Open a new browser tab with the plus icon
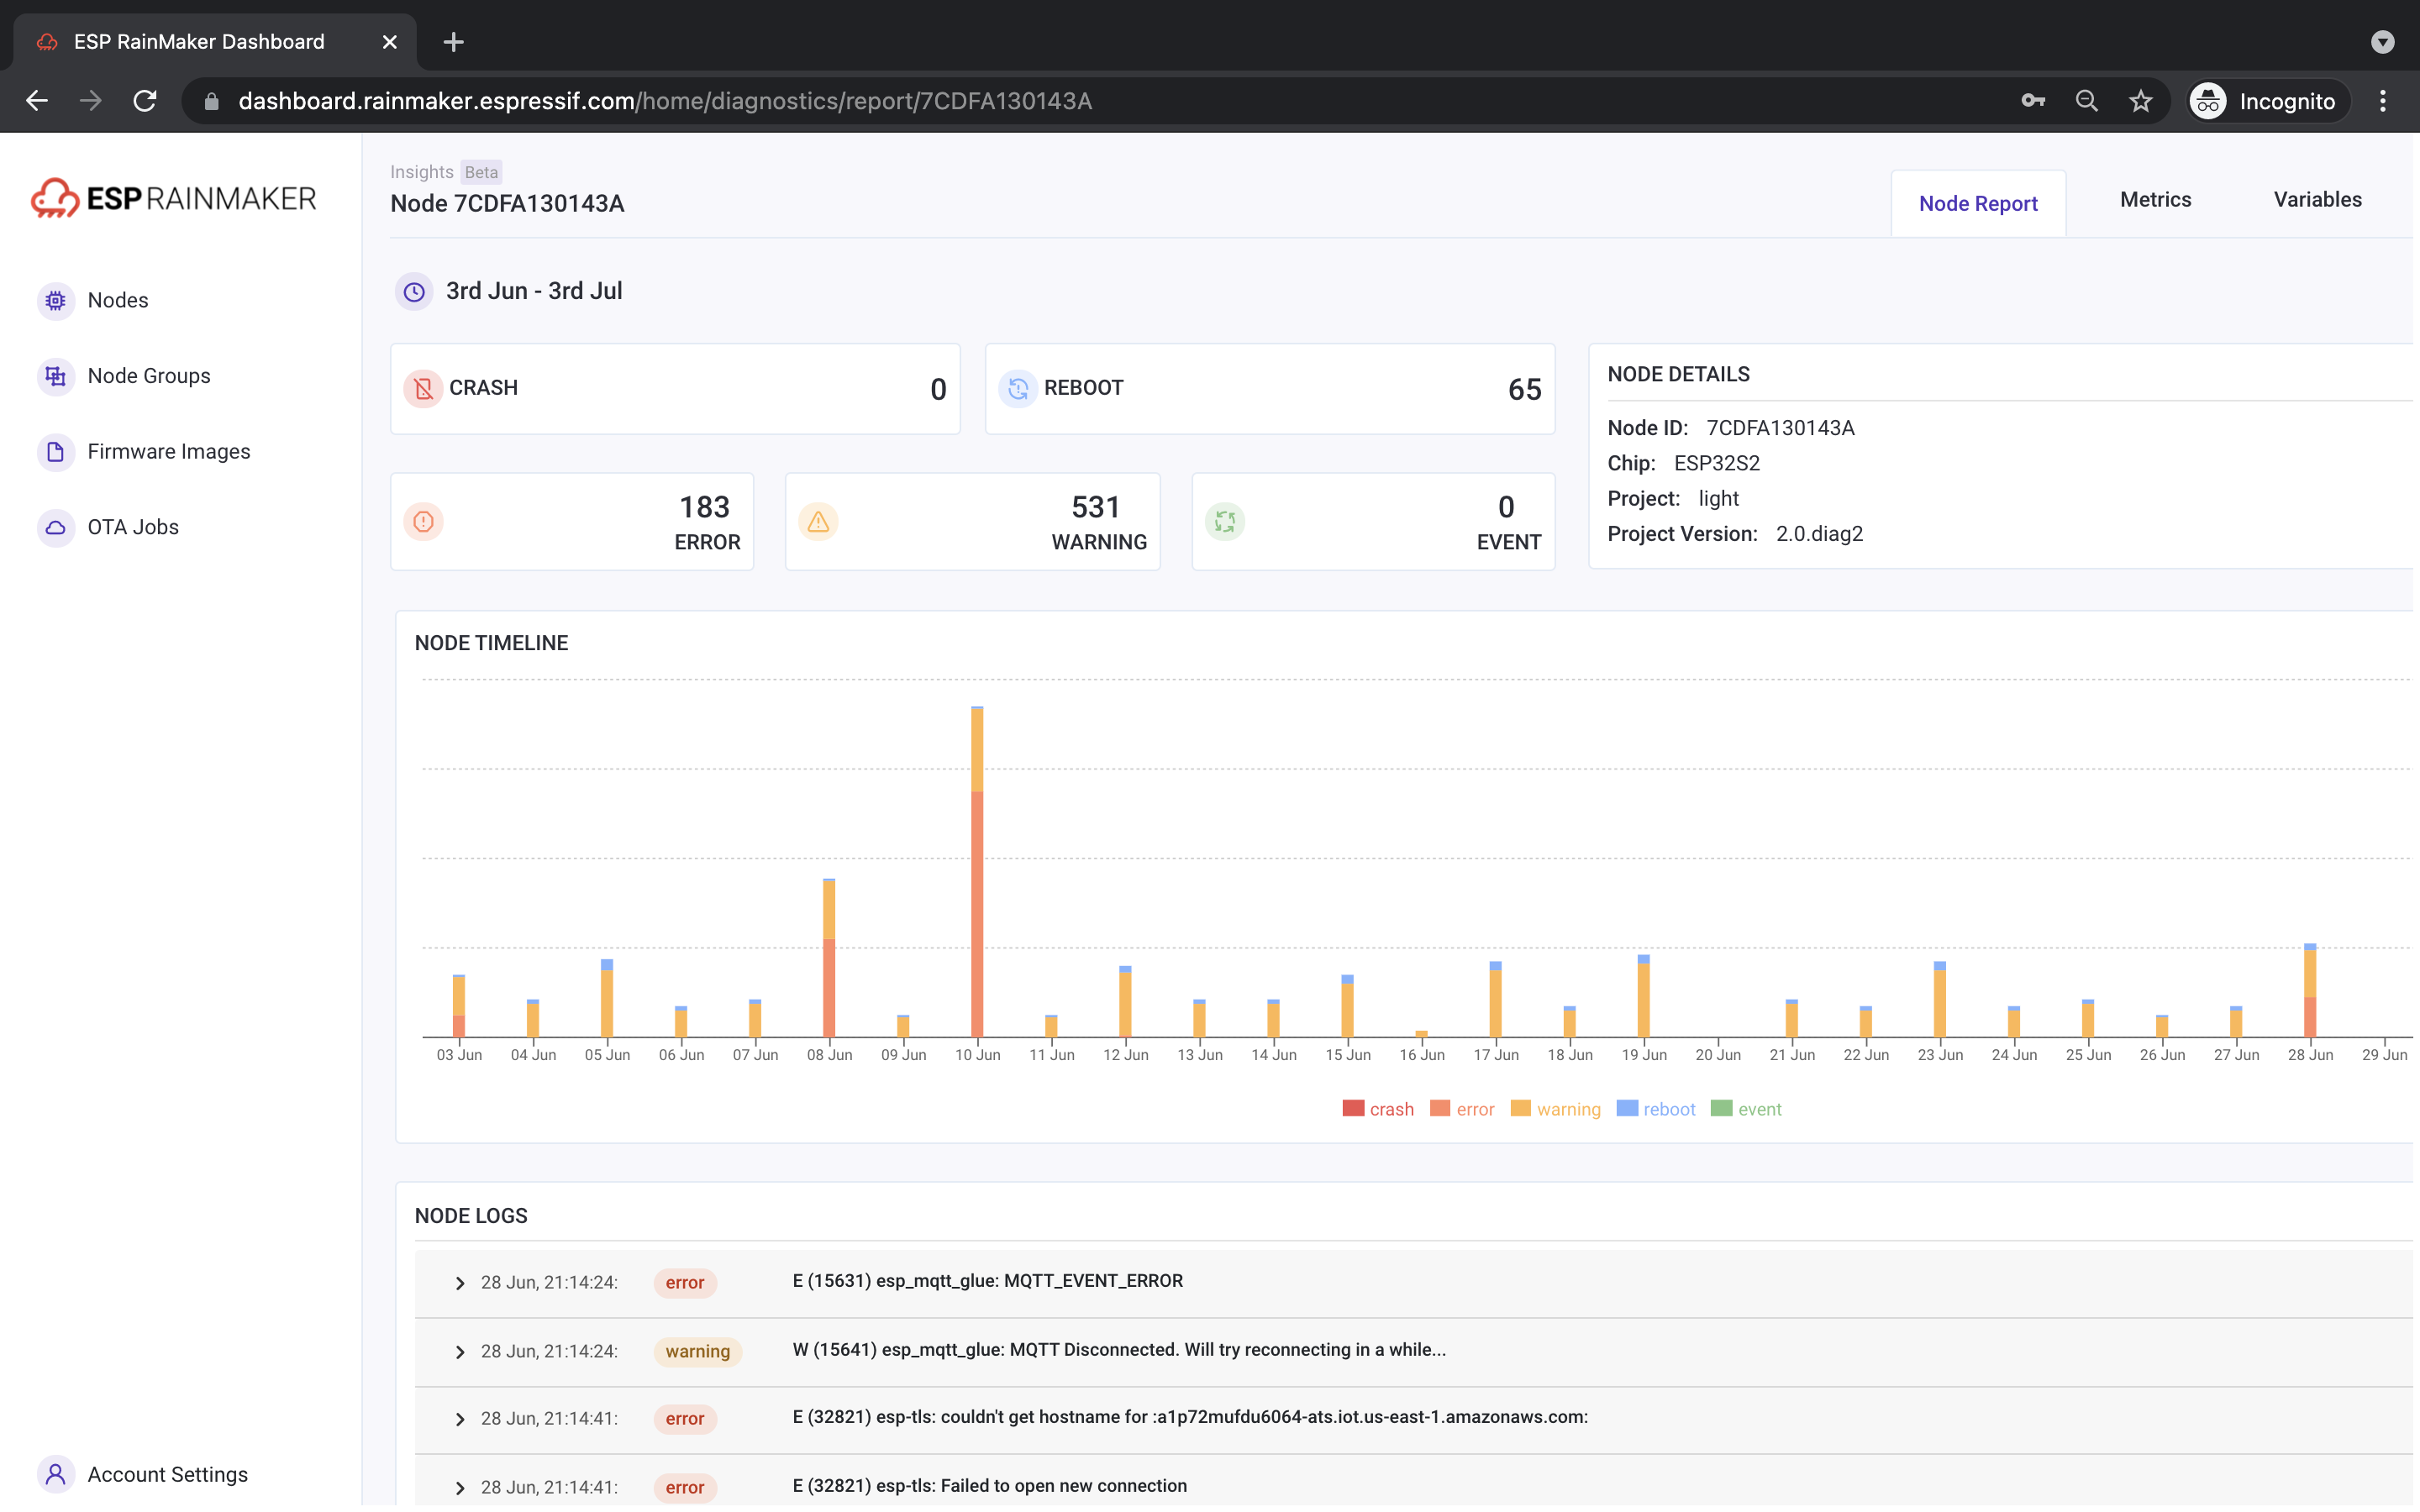The image size is (2420, 1512). [x=453, y=42]
